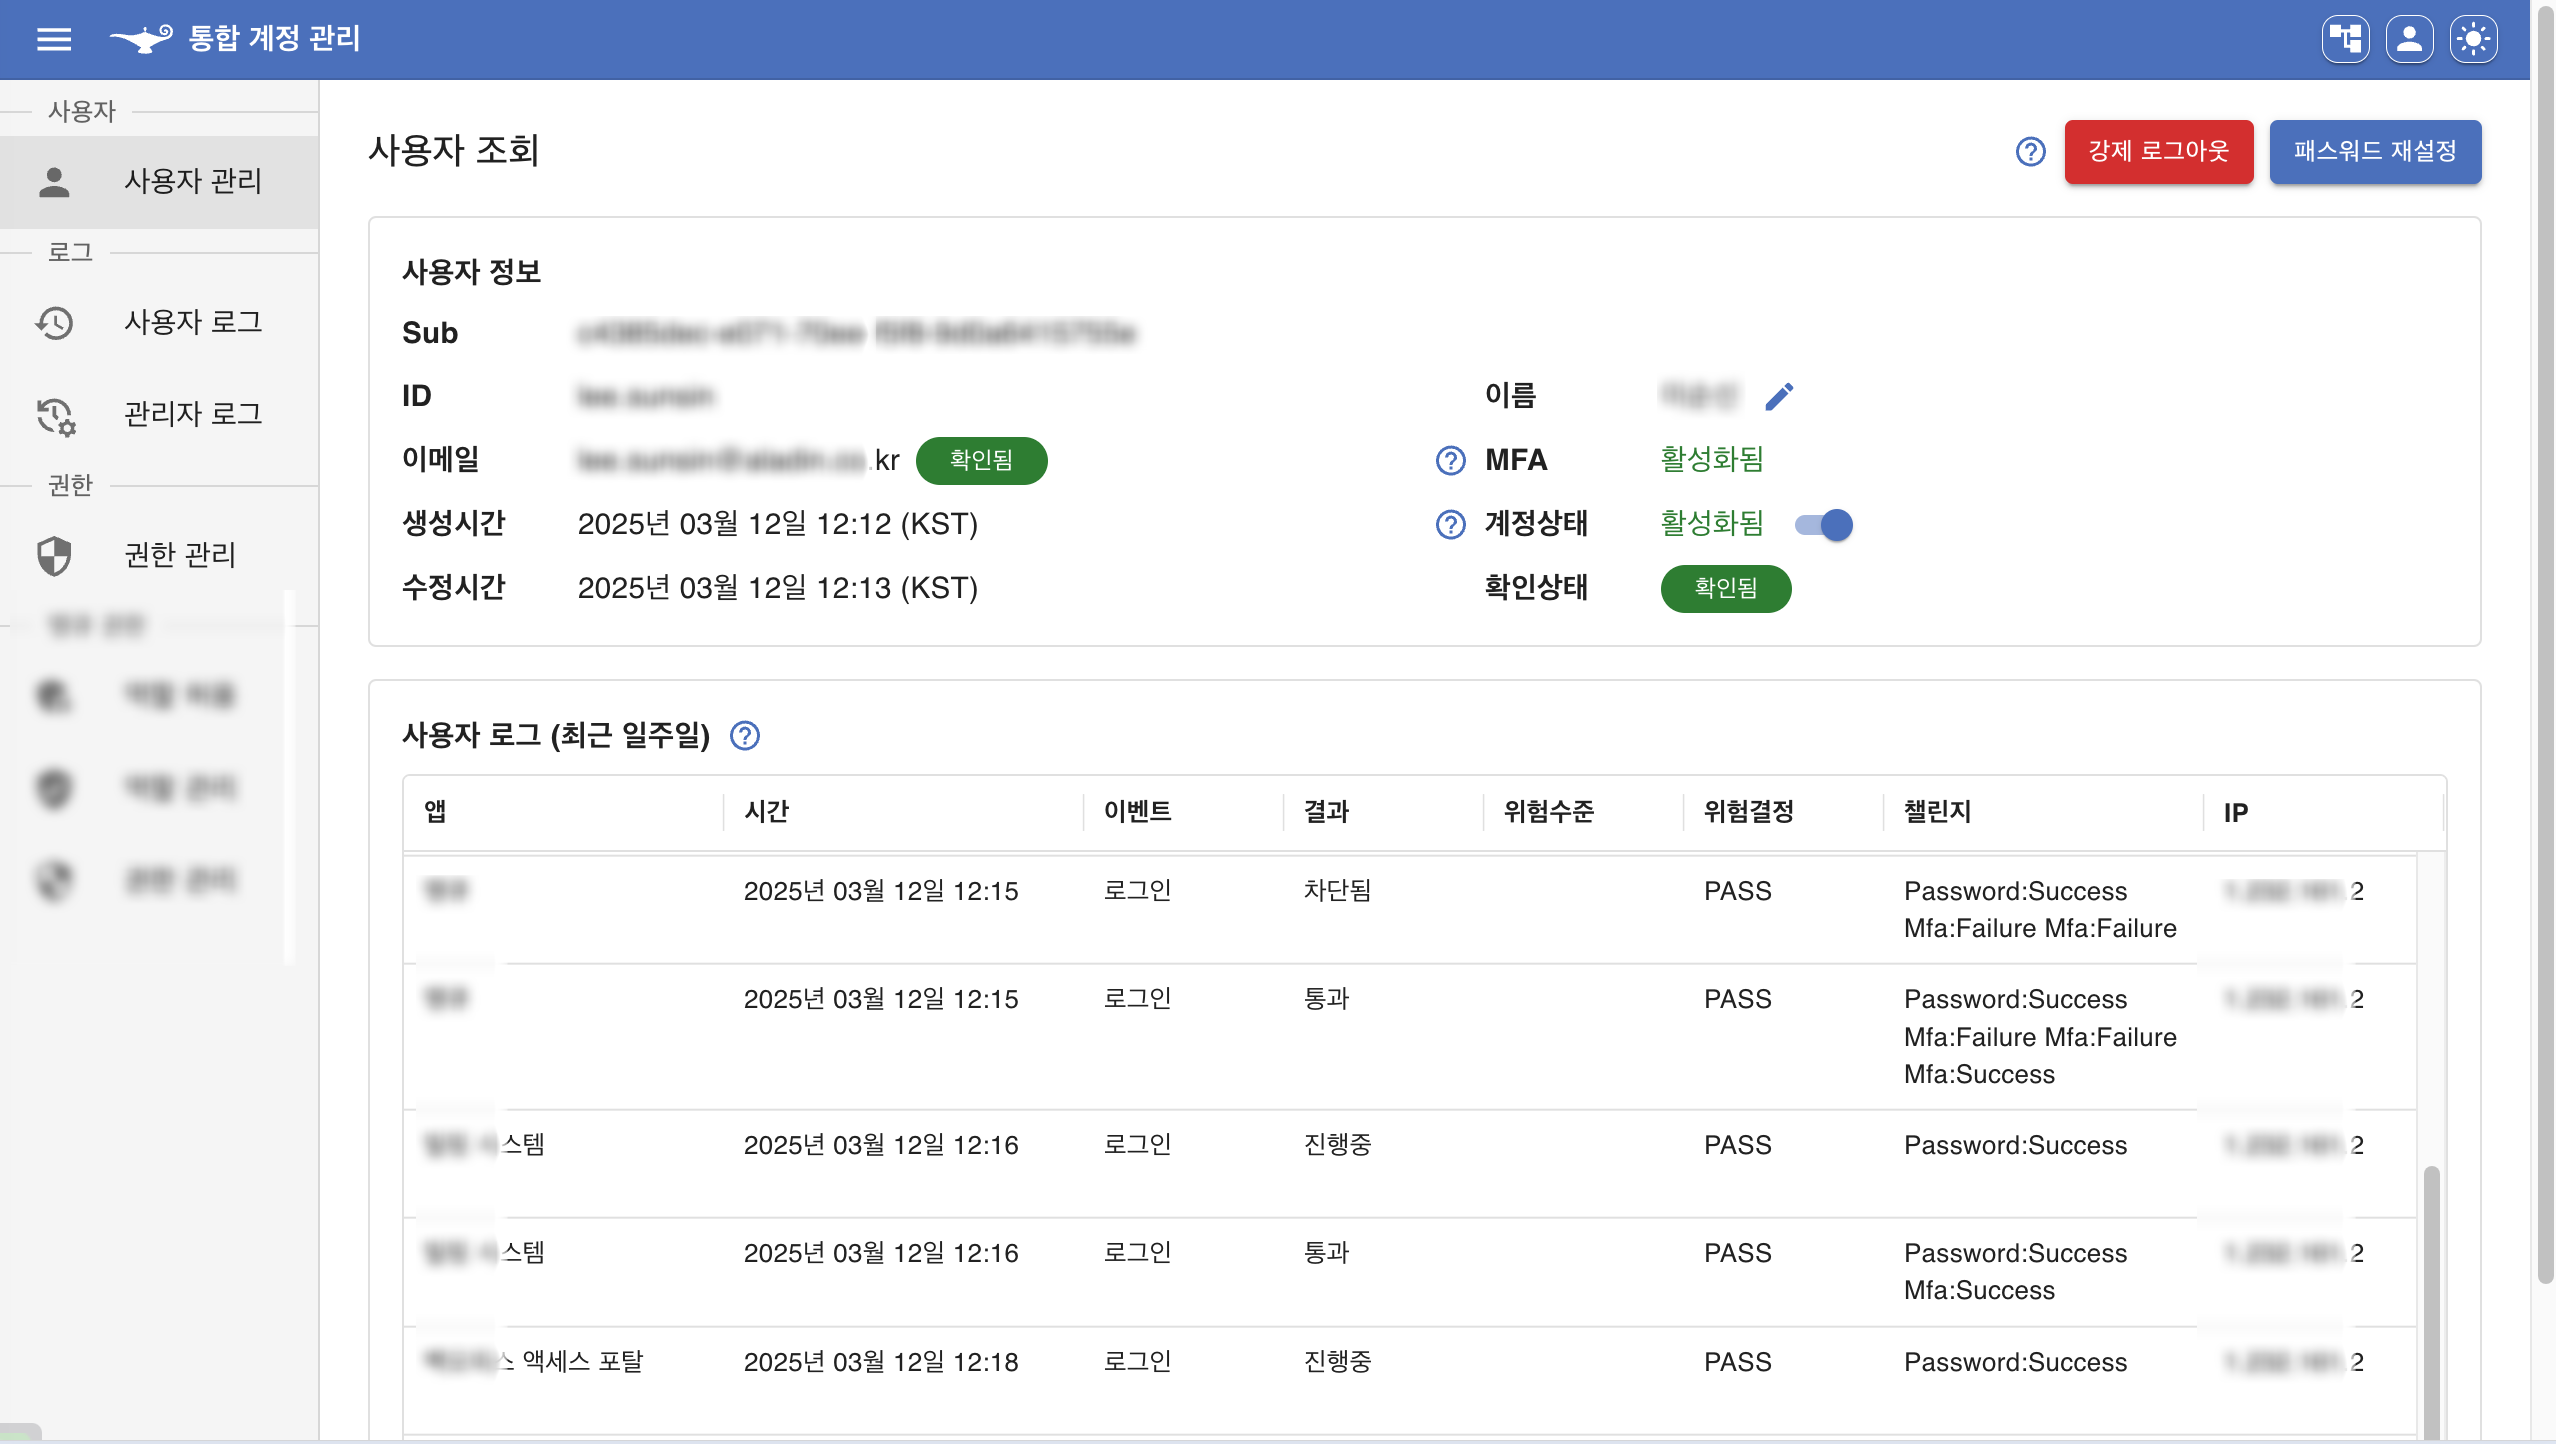
Task: Toggle light/dark theme sun icon
Action: [2473, 39]
